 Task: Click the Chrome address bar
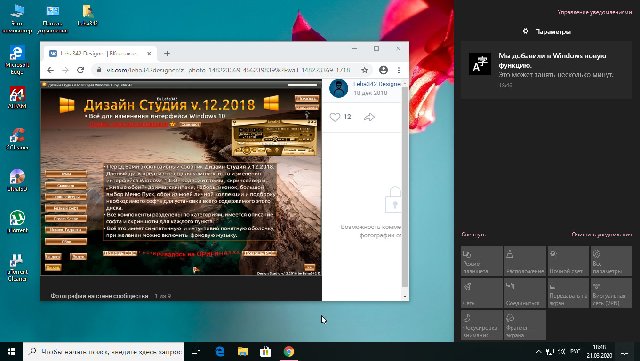tap(228, 70)
